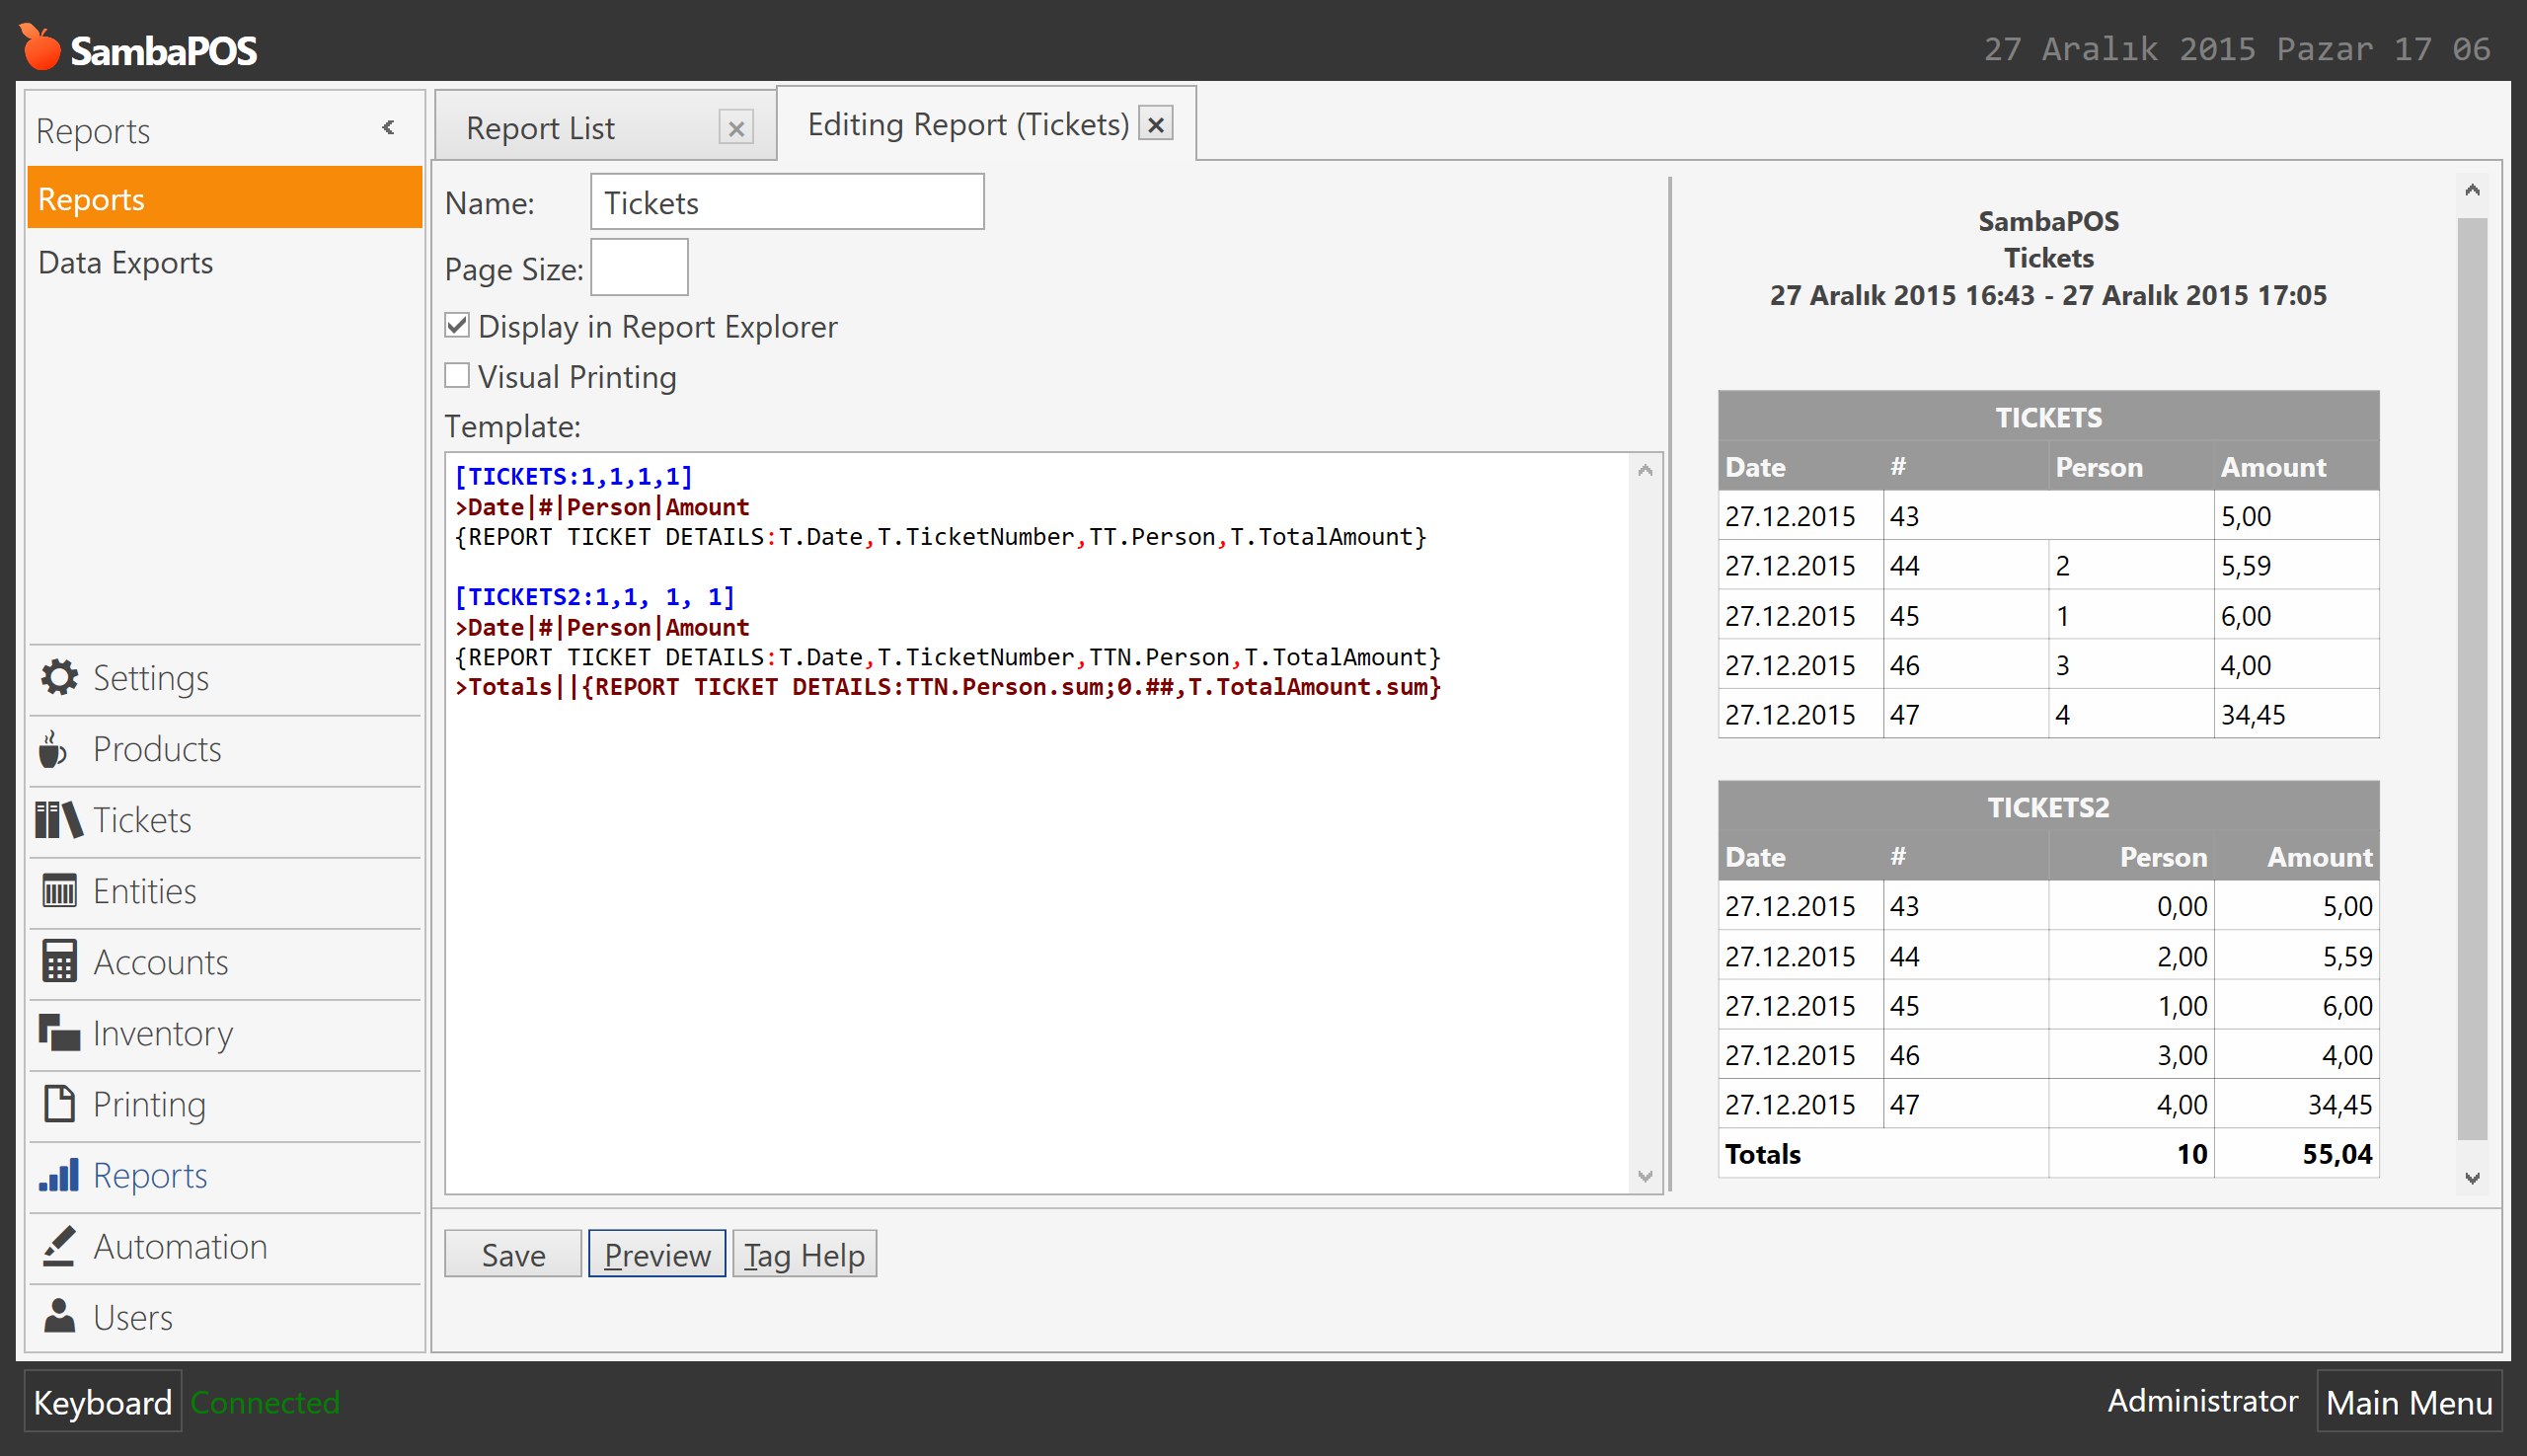Screen dimensions: 2527x1456
Task: Open the Settings section label
Action: (151, 677)
